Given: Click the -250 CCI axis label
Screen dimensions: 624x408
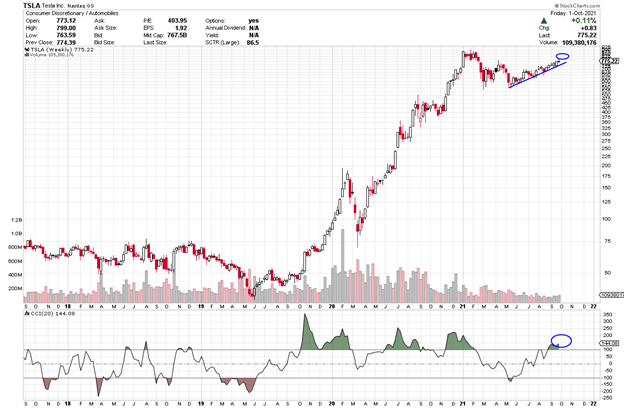Looking at the screenshot, I should point(607,398).
